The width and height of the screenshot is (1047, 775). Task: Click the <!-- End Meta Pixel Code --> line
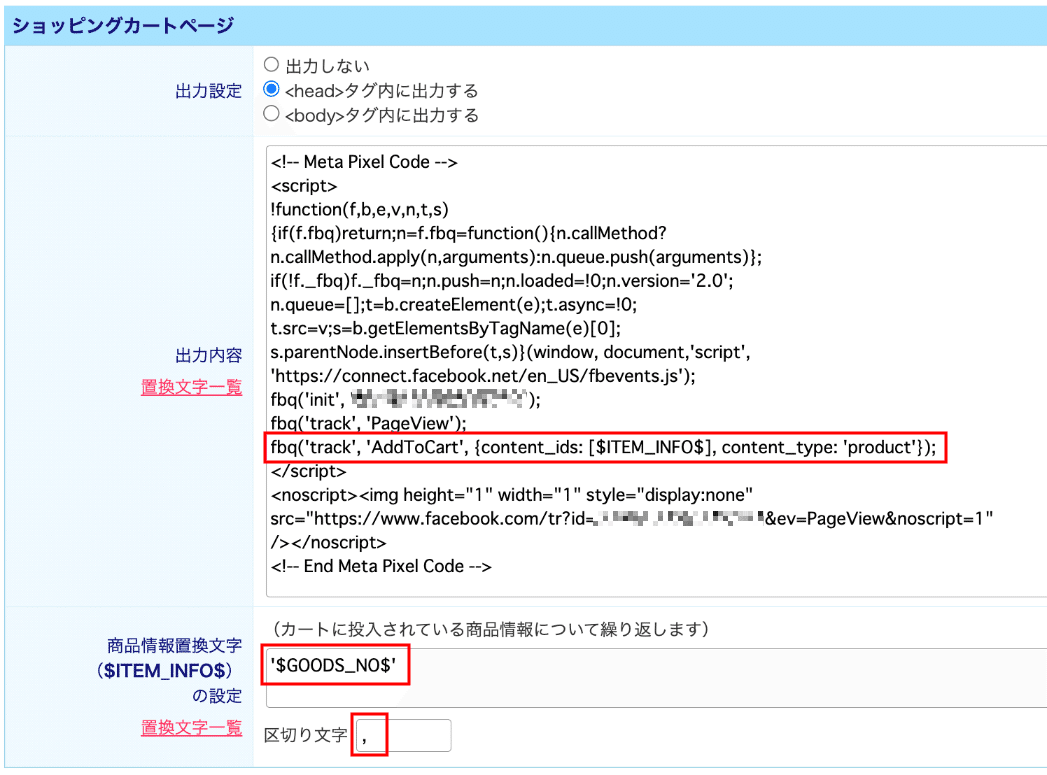tap(381, 567)
